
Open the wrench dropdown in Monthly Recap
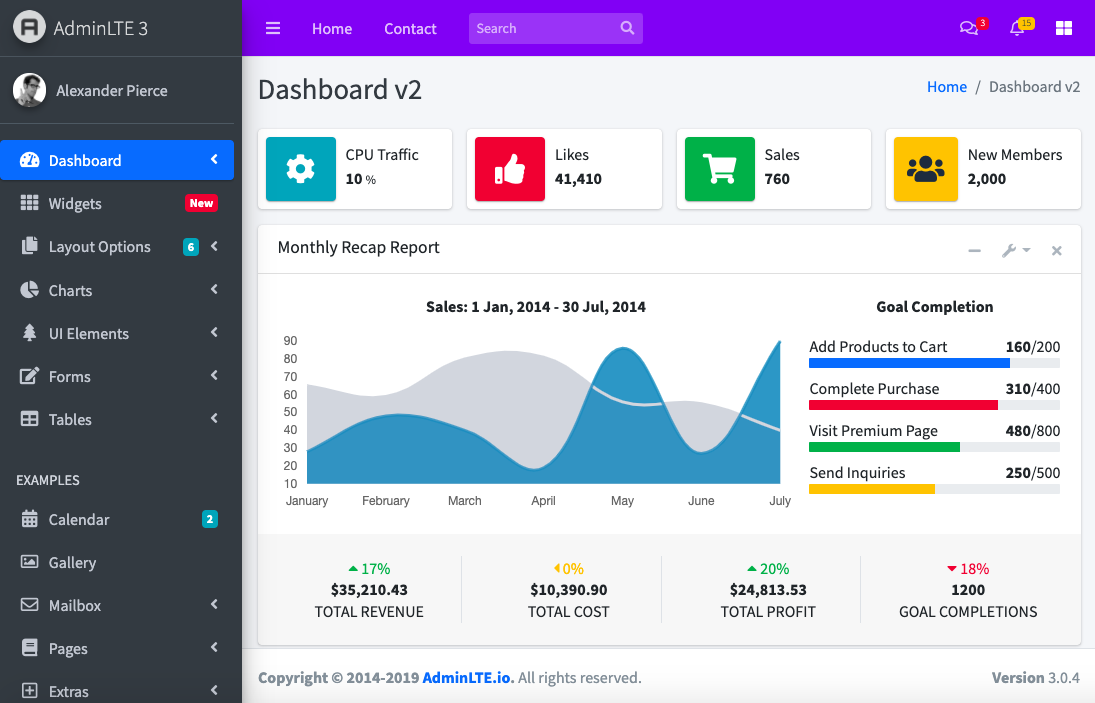coord(1015,250)
